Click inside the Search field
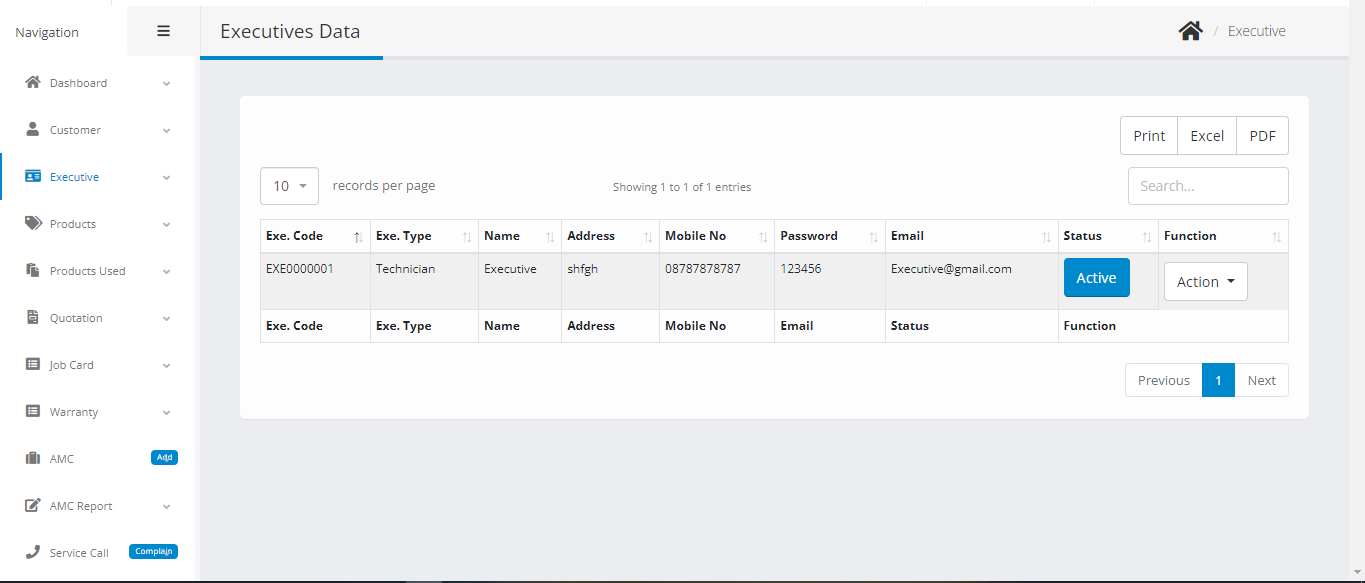This screenshot has width=1365, height=583. pos(1207,185)
